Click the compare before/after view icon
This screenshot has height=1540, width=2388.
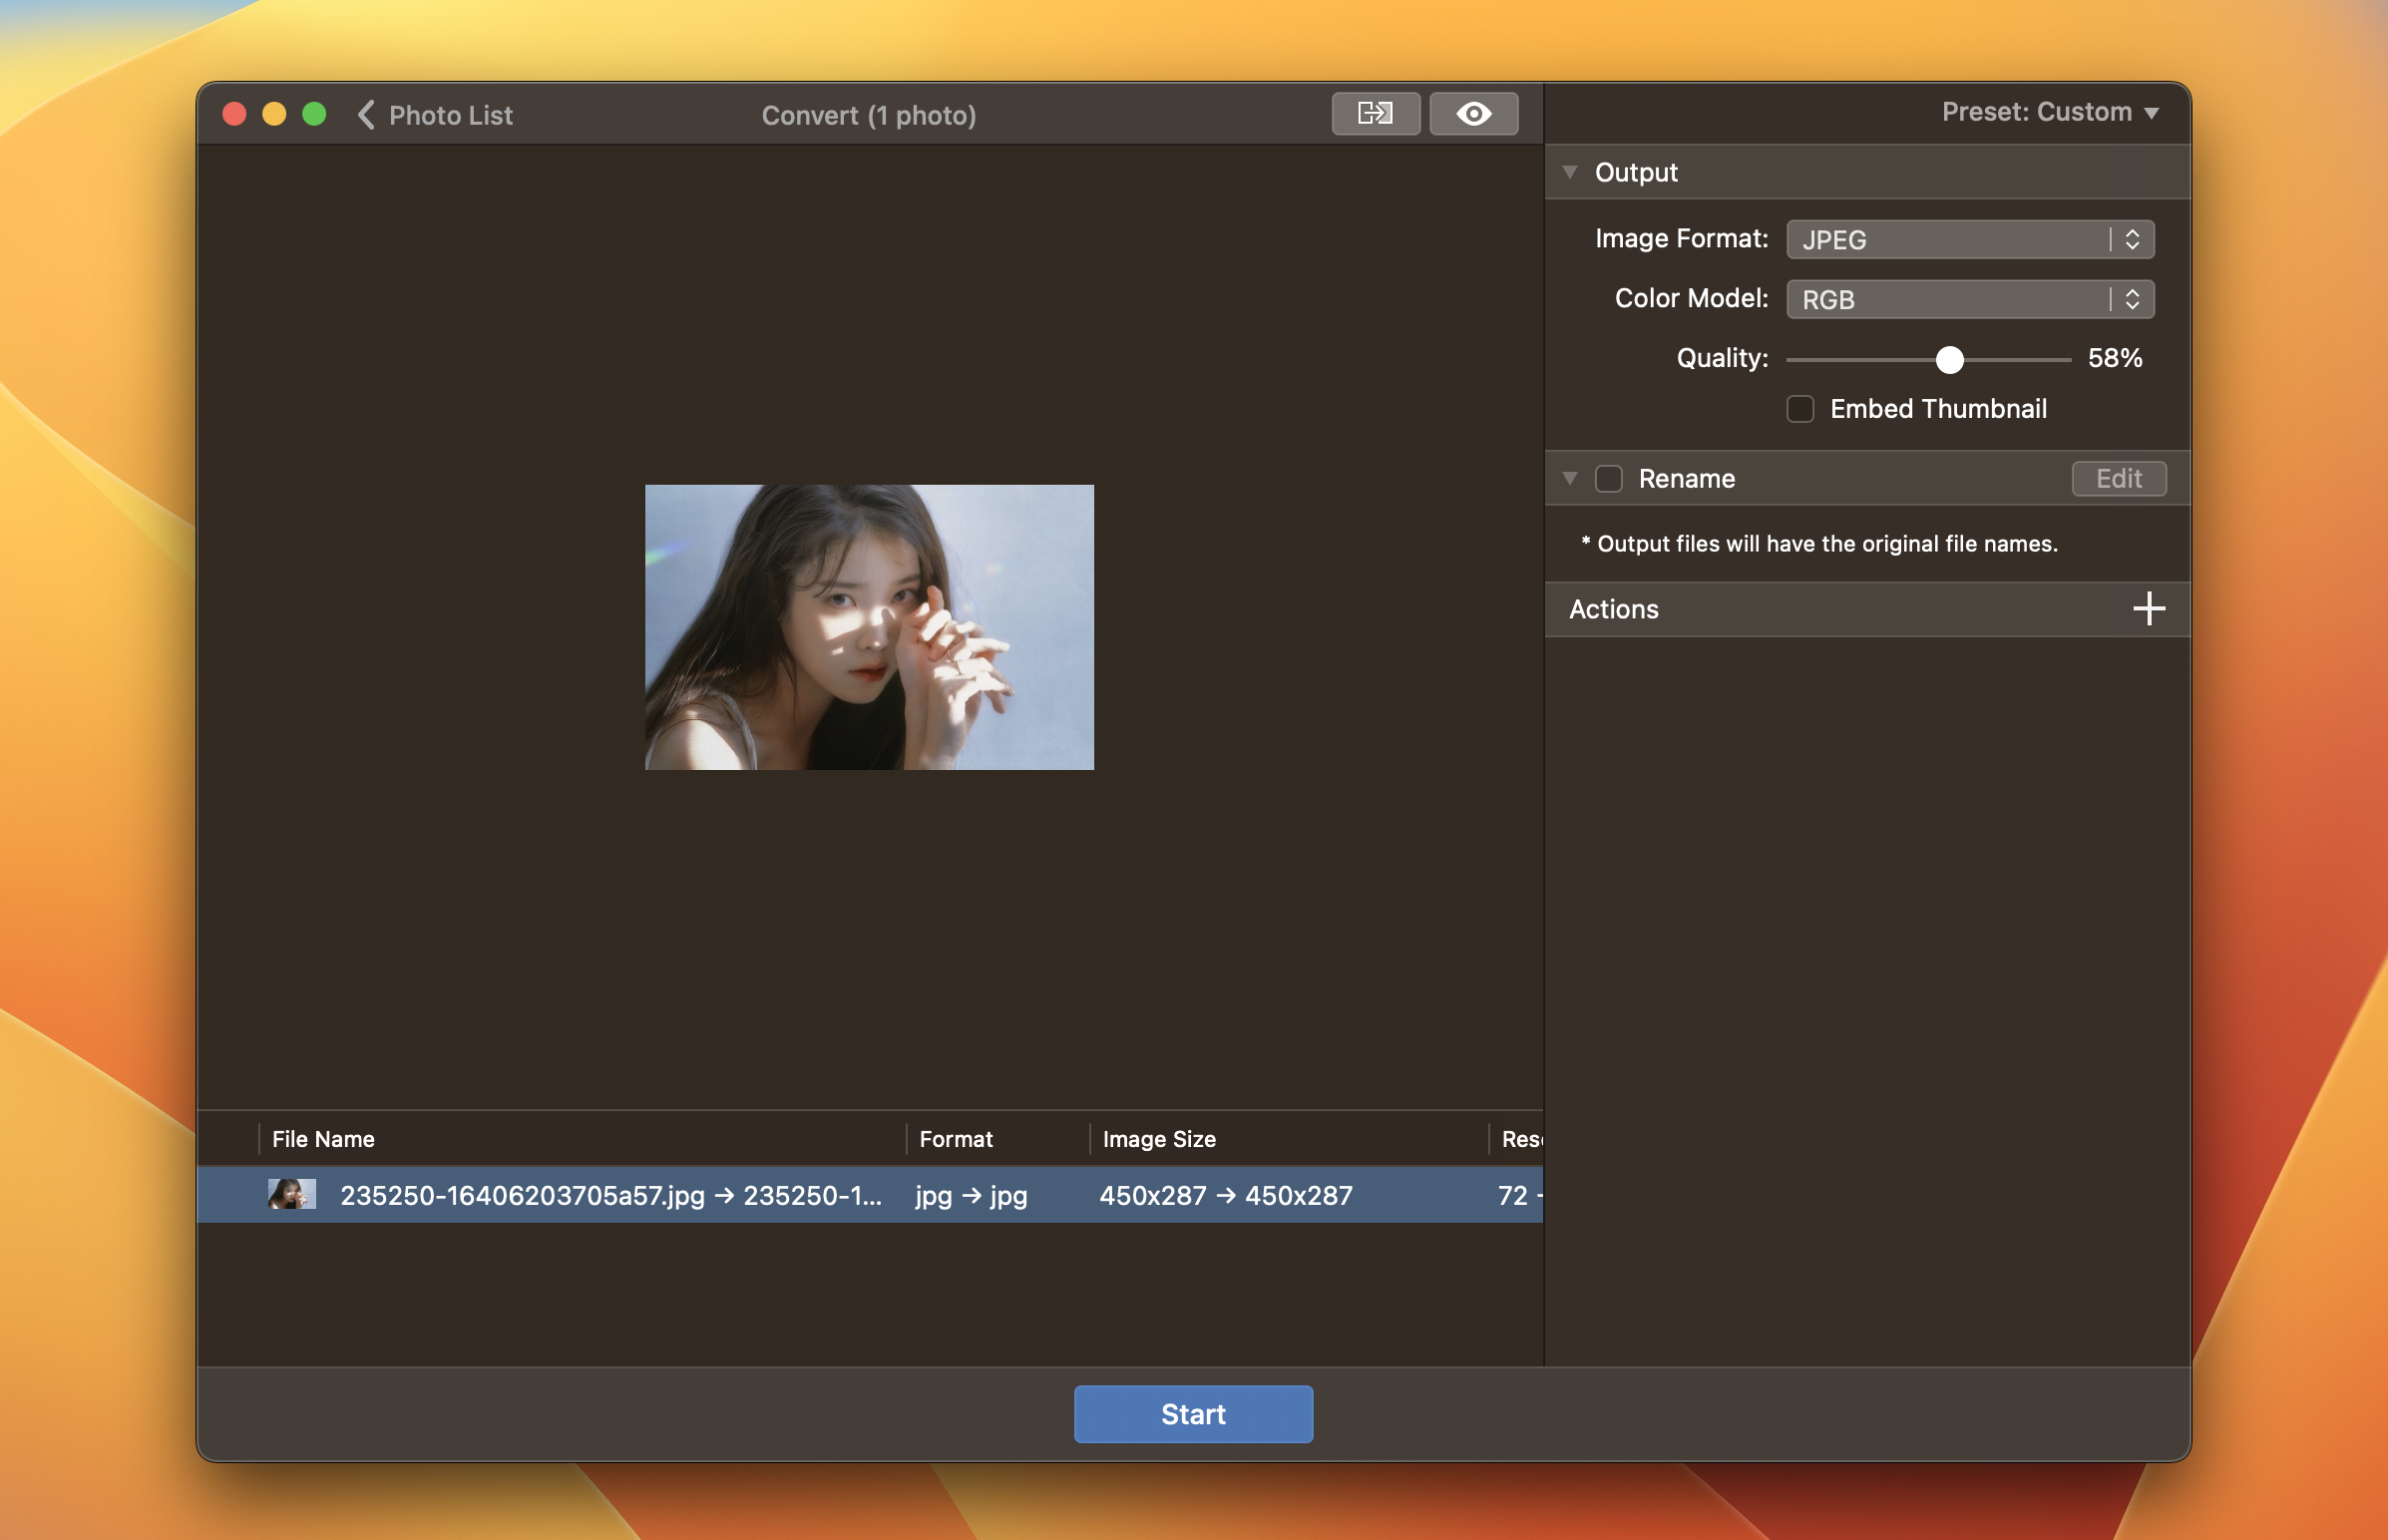[x=1375, y=113]
